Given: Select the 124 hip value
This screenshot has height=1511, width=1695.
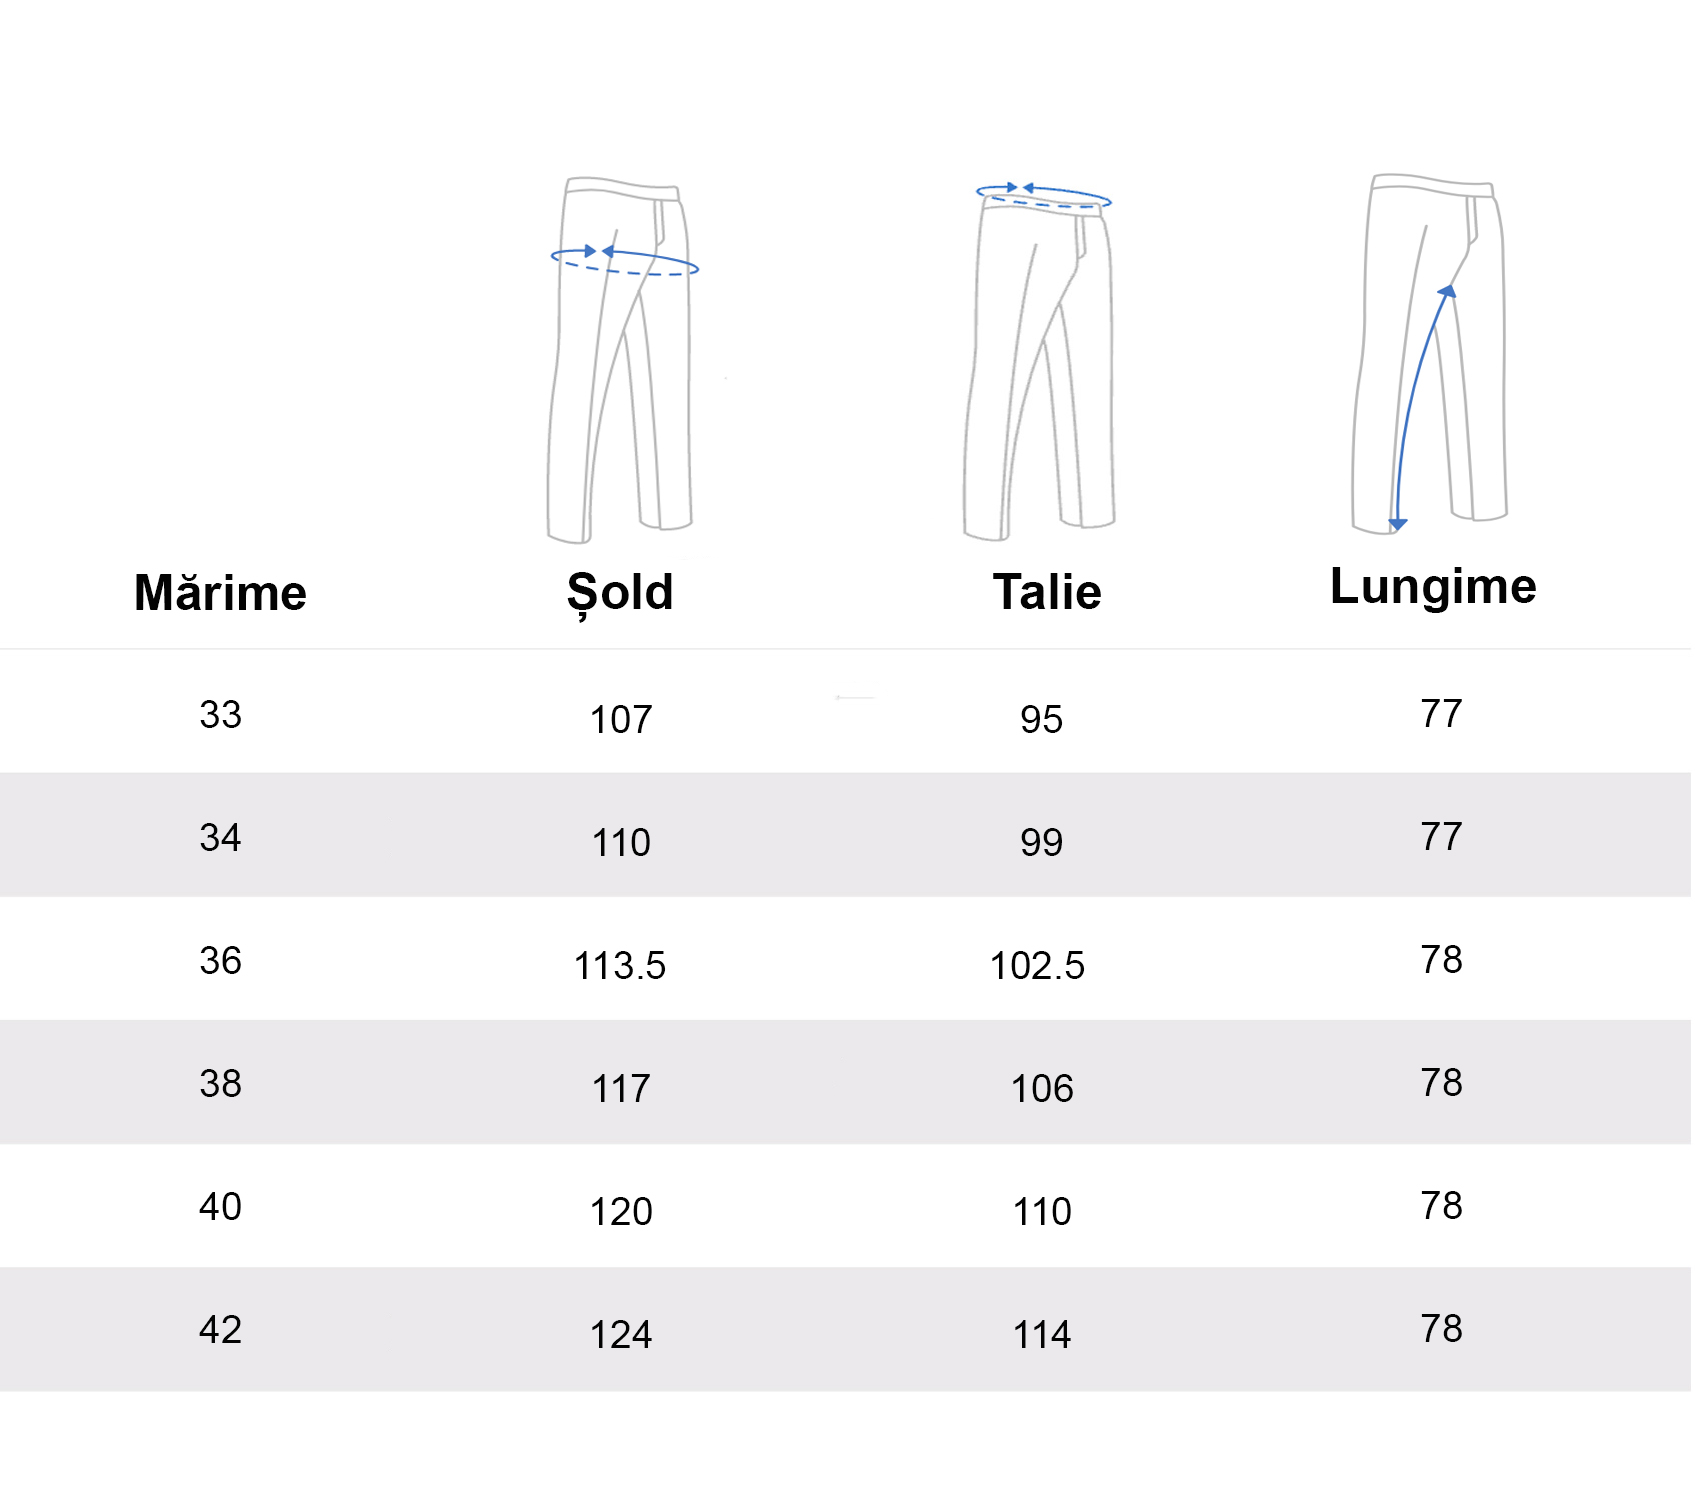Looking at the screenshot, I should tap(621, 1335).
